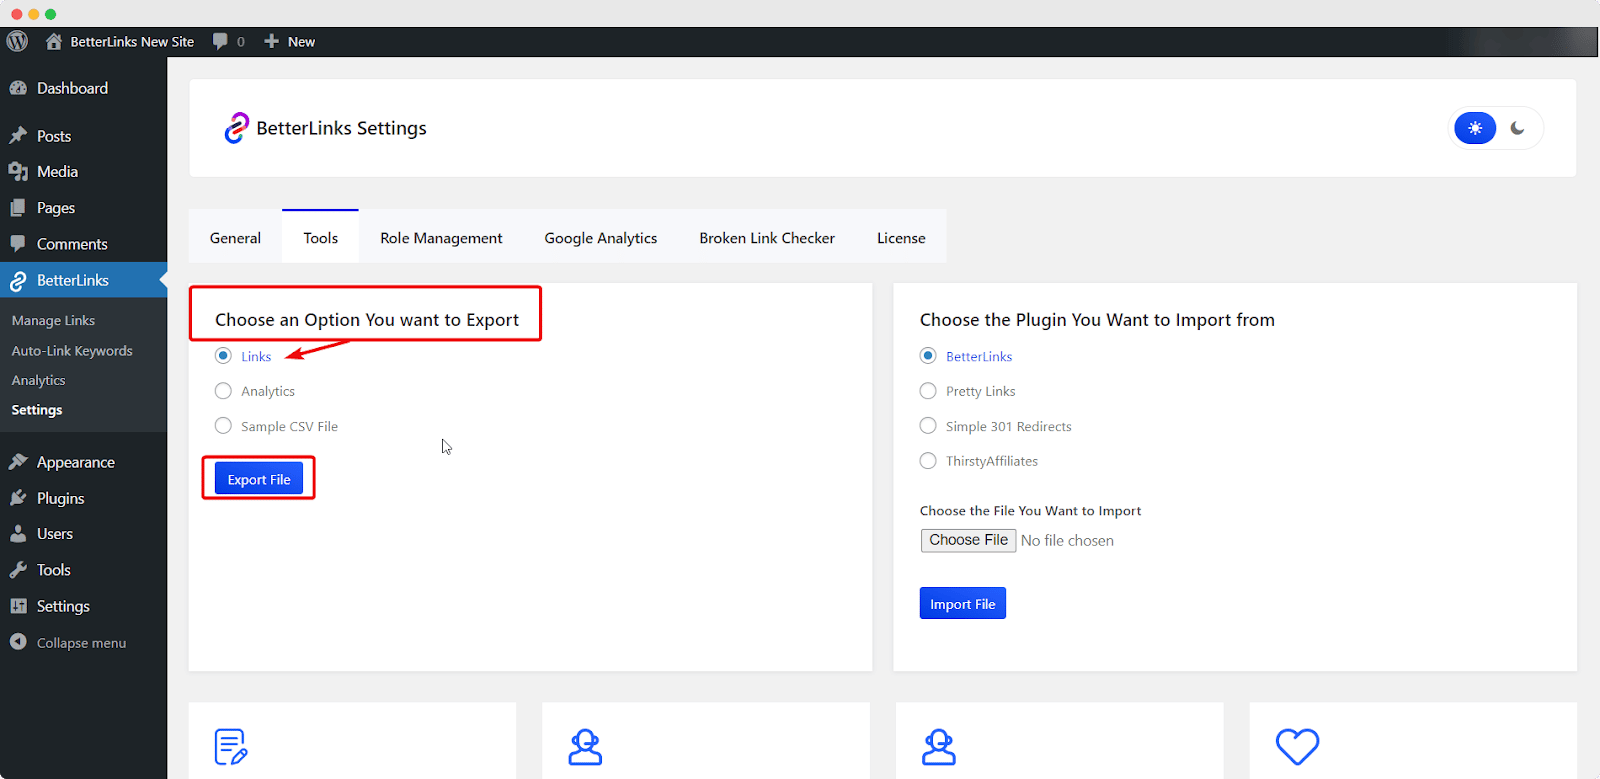The image size is (1600, 779).
Task: Open the BetterLinks Analytics submenu item
Action: [38, 380]
